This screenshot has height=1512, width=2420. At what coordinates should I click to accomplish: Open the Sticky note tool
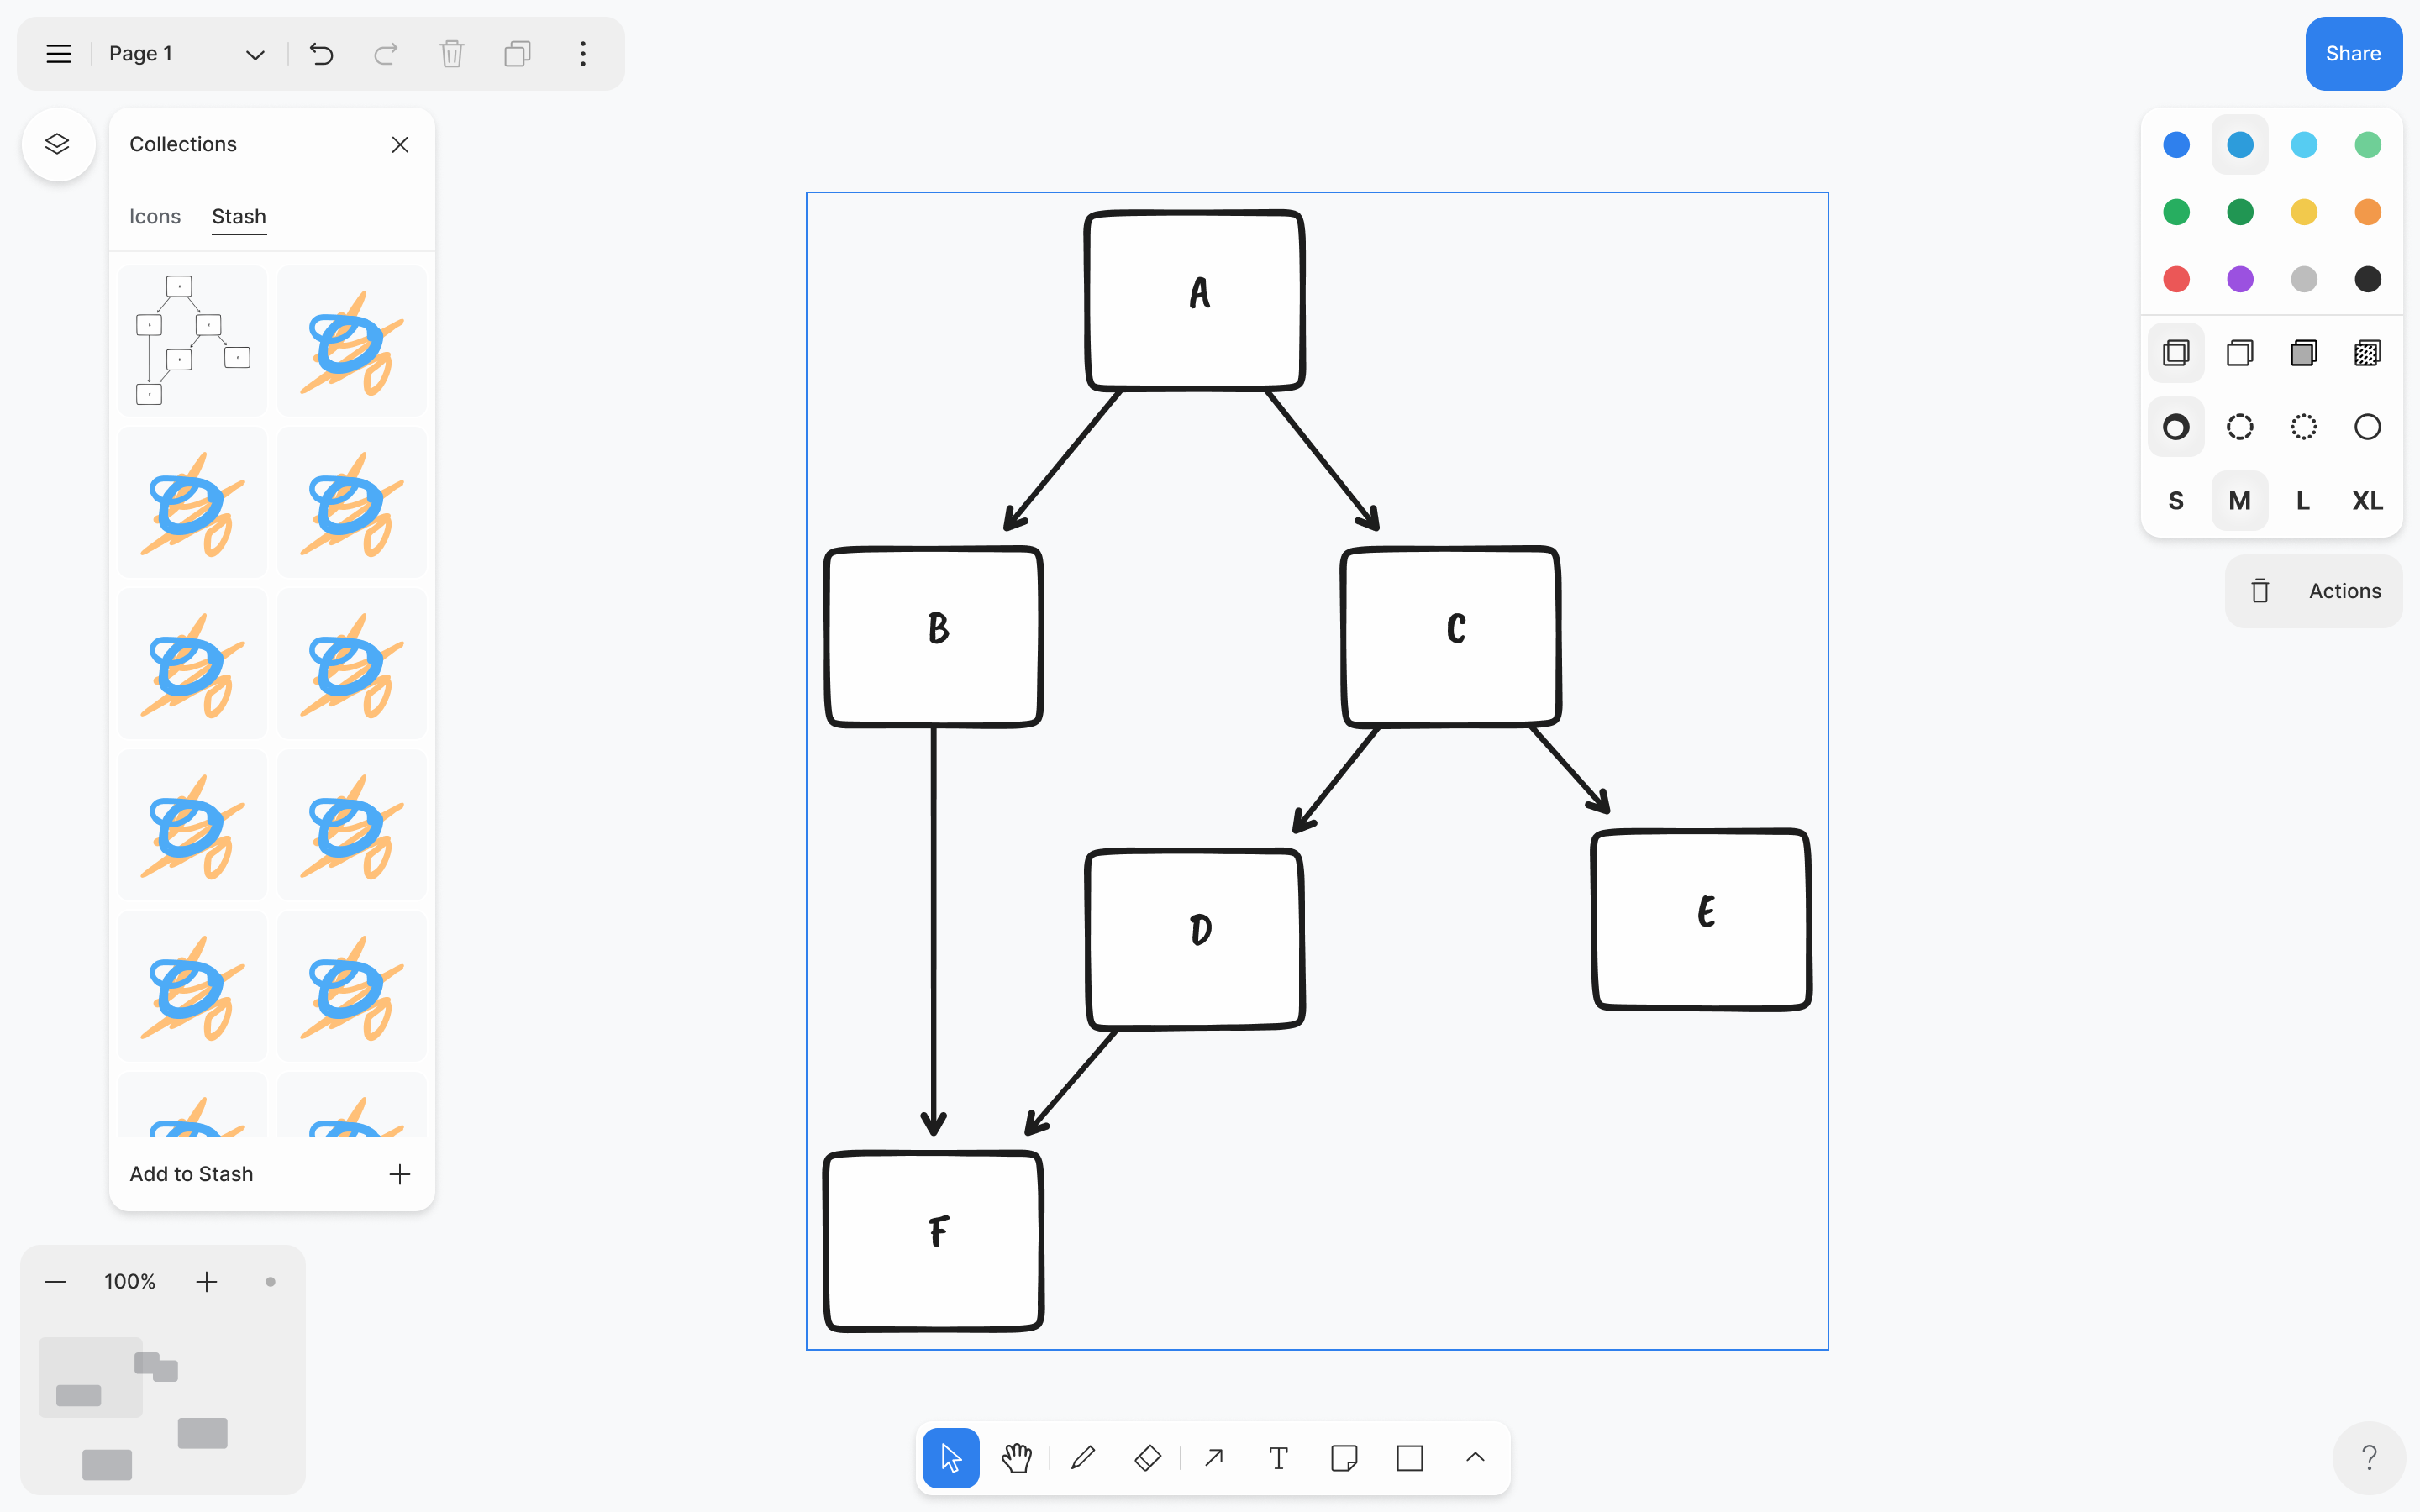coord(1344,1458)
